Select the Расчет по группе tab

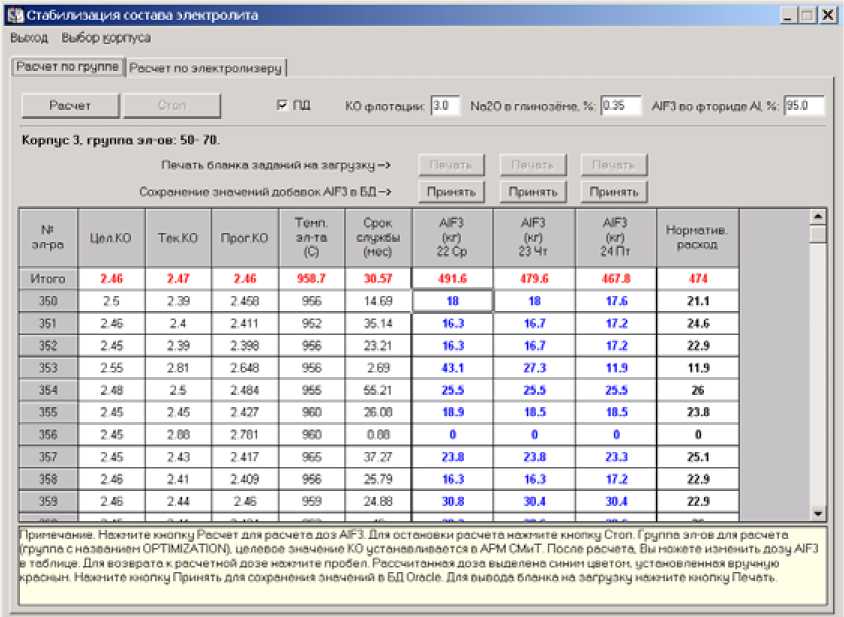(67, 67)
